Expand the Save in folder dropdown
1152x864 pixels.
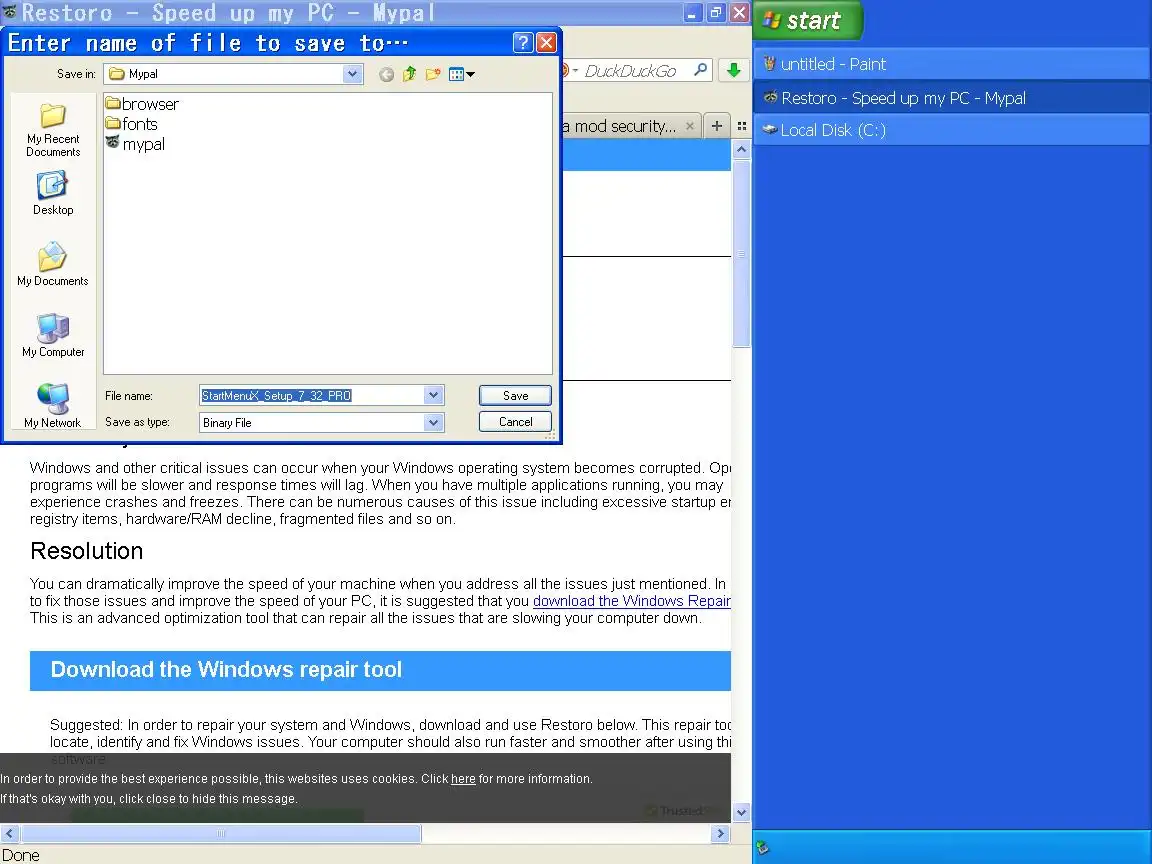352,73
